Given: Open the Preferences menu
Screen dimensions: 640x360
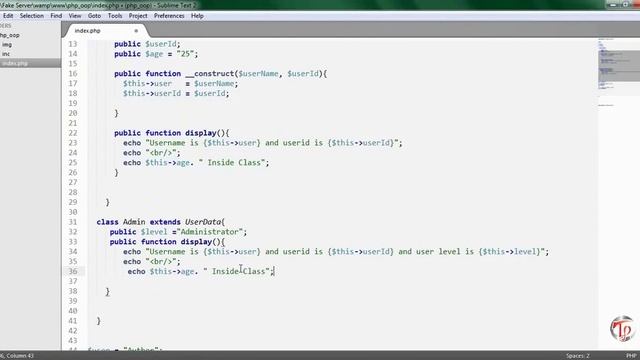Looking at the screenshot, I should [169, 16].
